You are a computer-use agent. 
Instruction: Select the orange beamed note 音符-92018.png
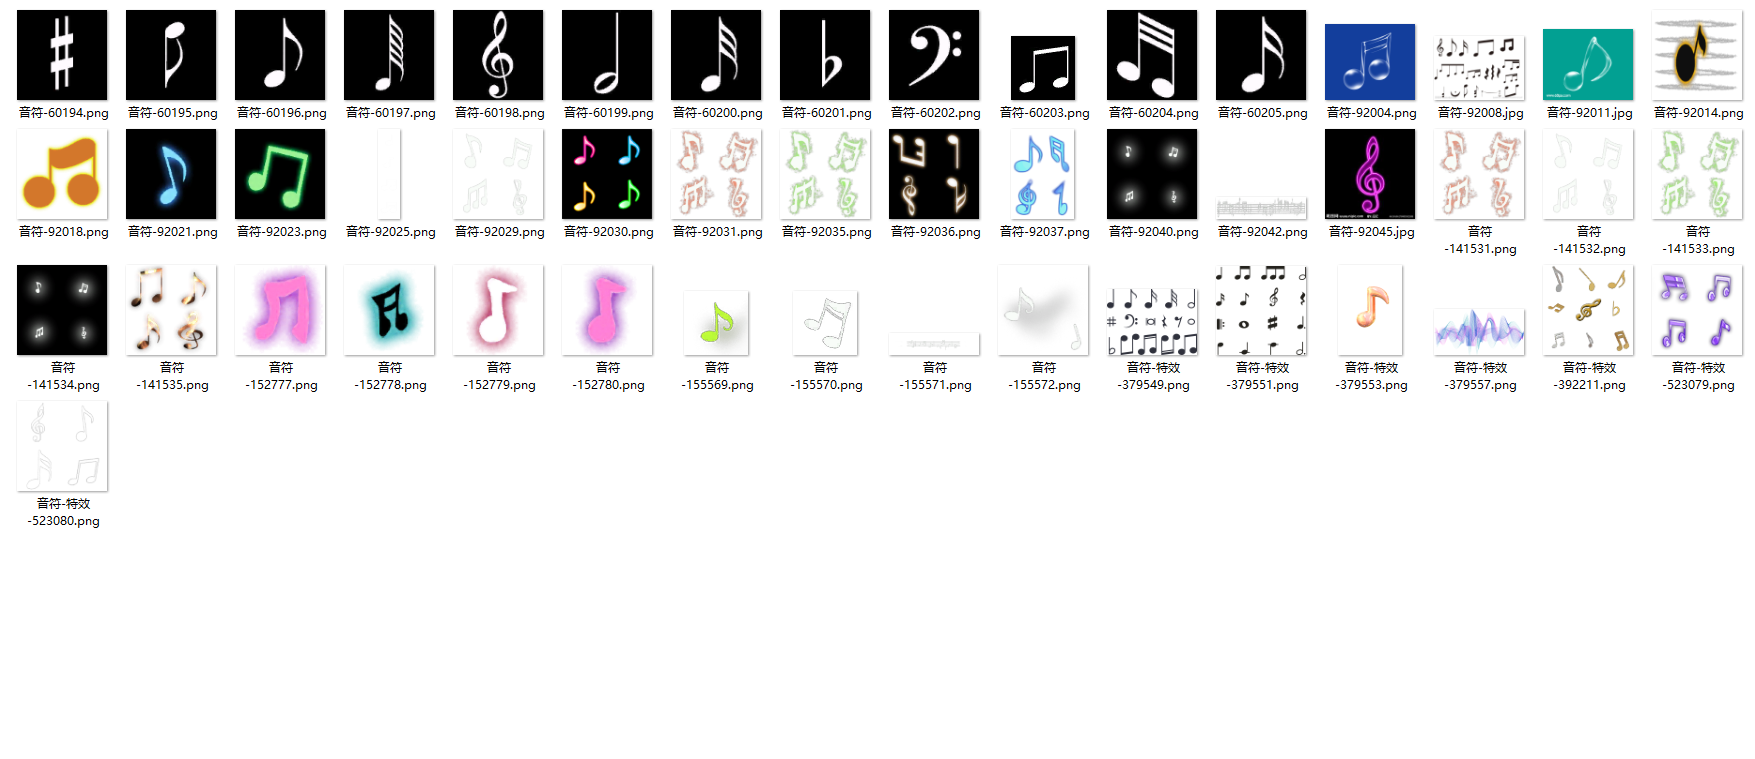coord(62,174)
